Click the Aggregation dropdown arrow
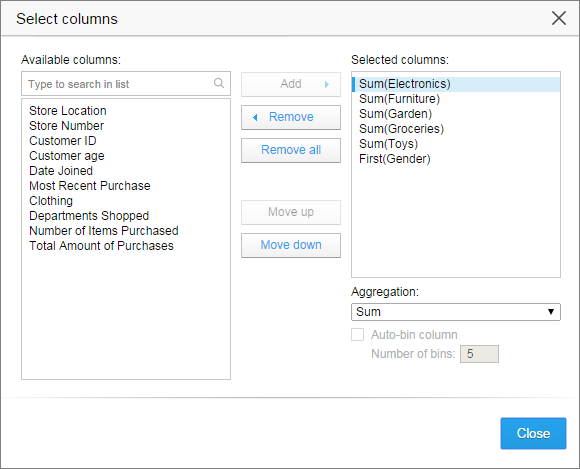580x469 pixels. click(x=551, y=312)
